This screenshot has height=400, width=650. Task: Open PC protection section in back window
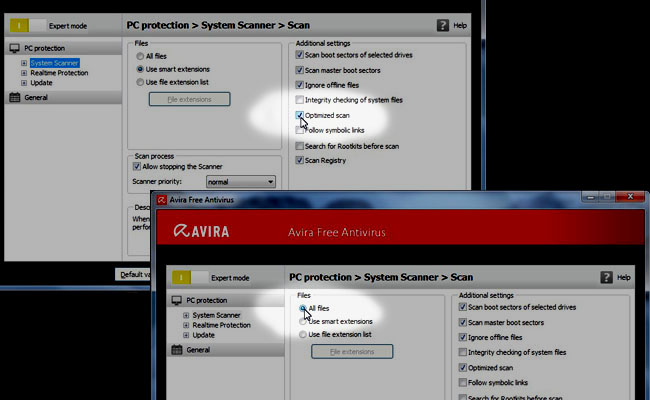(x=63, y=48)
